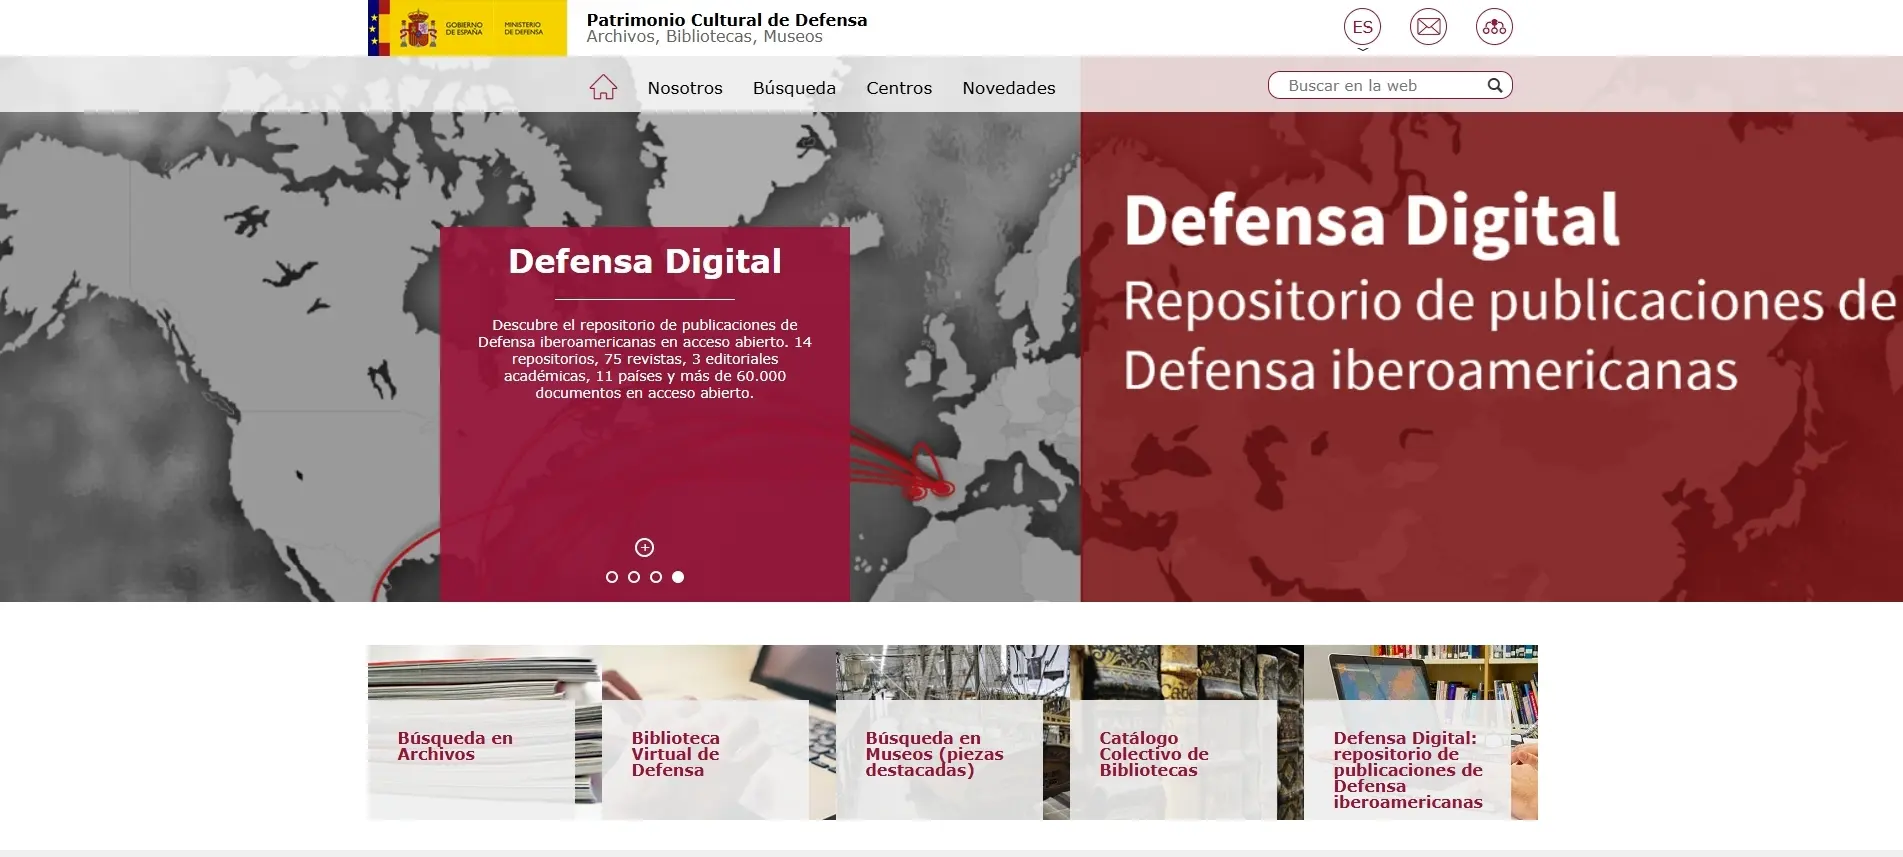Open the Centros menu
The image size is (1903, 857).
click(899, 88)
